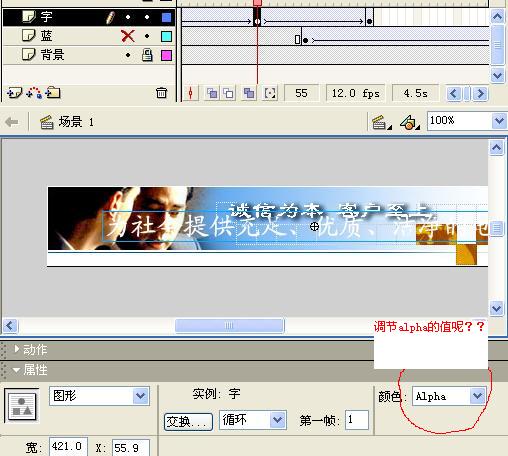This screenshot has width=508, height=456.
Task: Insert a layer folder
Action: pyautogui.click(x=53, y=92)
